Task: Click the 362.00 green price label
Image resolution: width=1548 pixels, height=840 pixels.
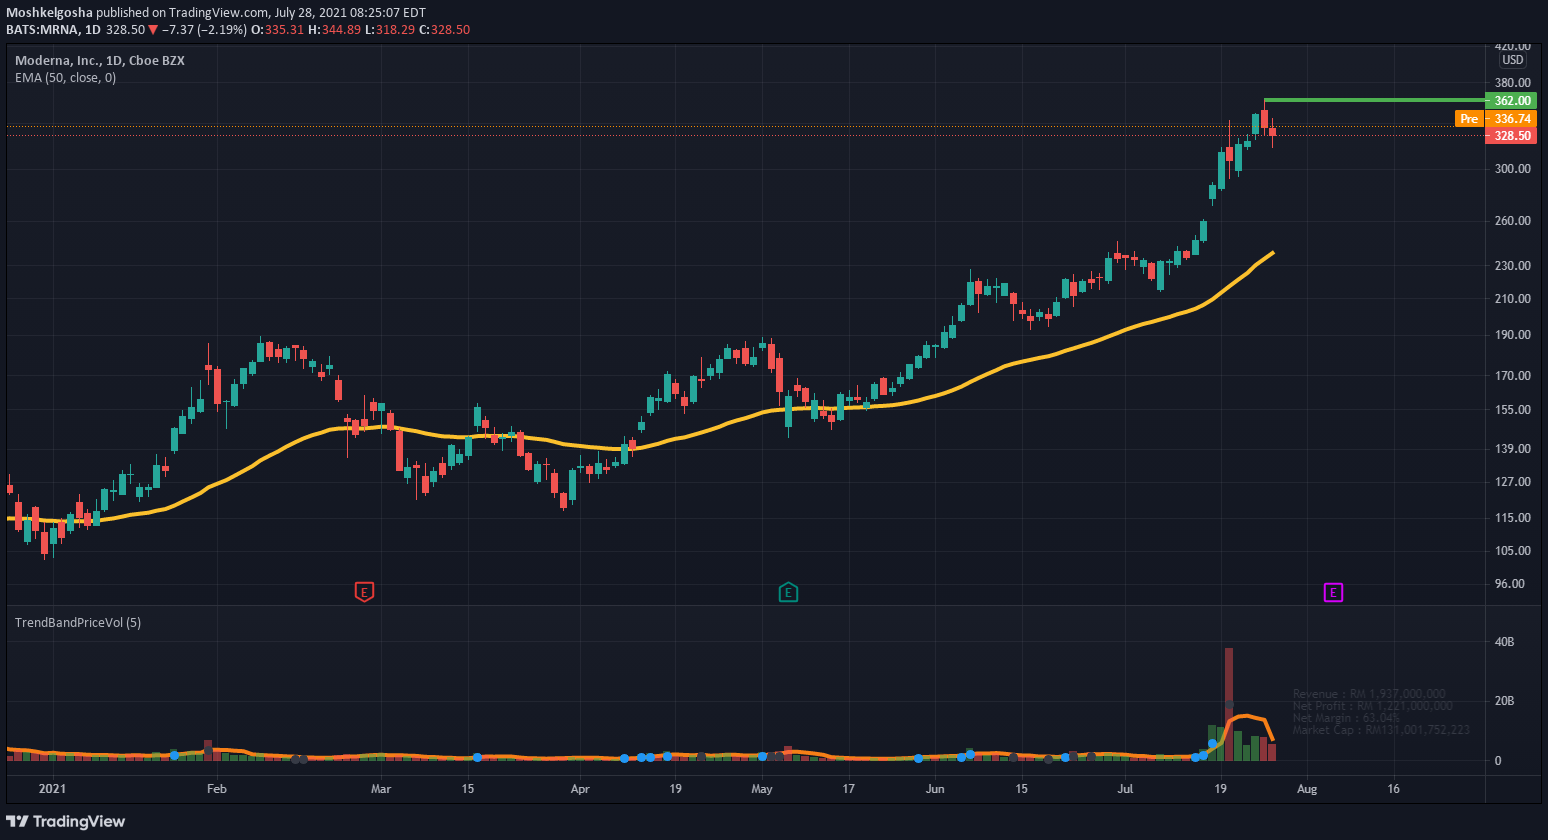Action: [1511, 100]
